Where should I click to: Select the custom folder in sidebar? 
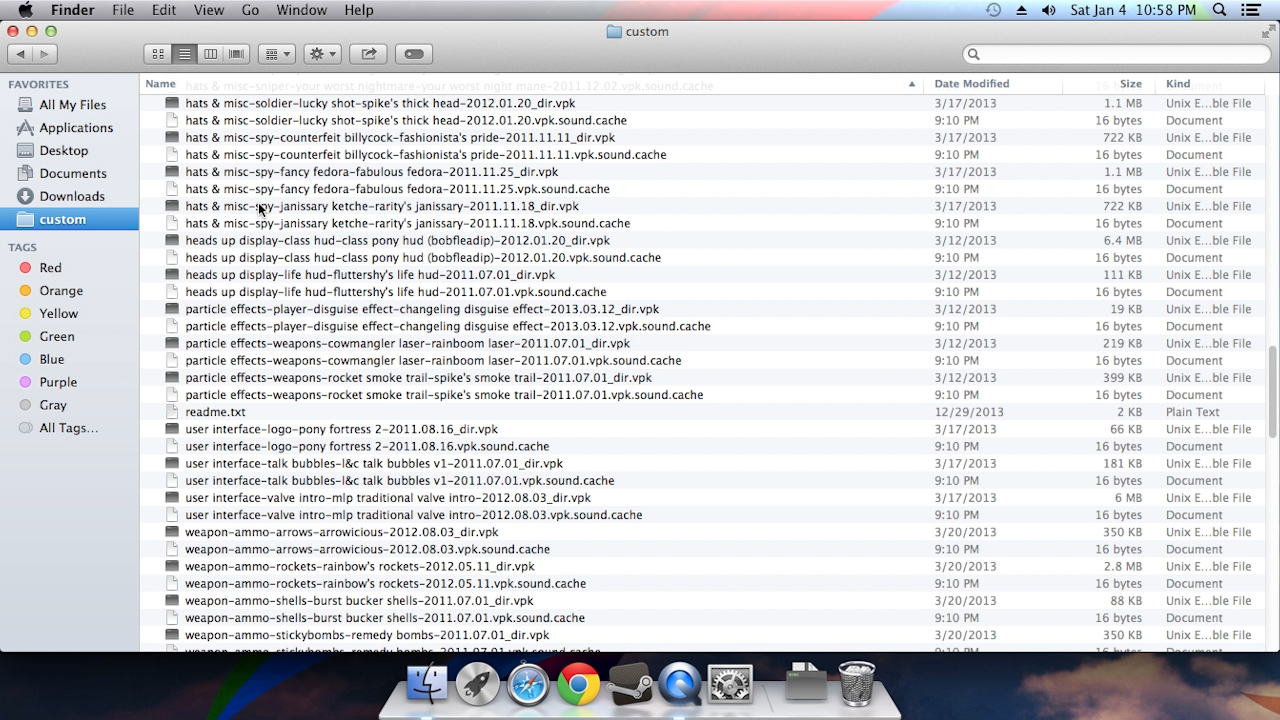[70, 220]
